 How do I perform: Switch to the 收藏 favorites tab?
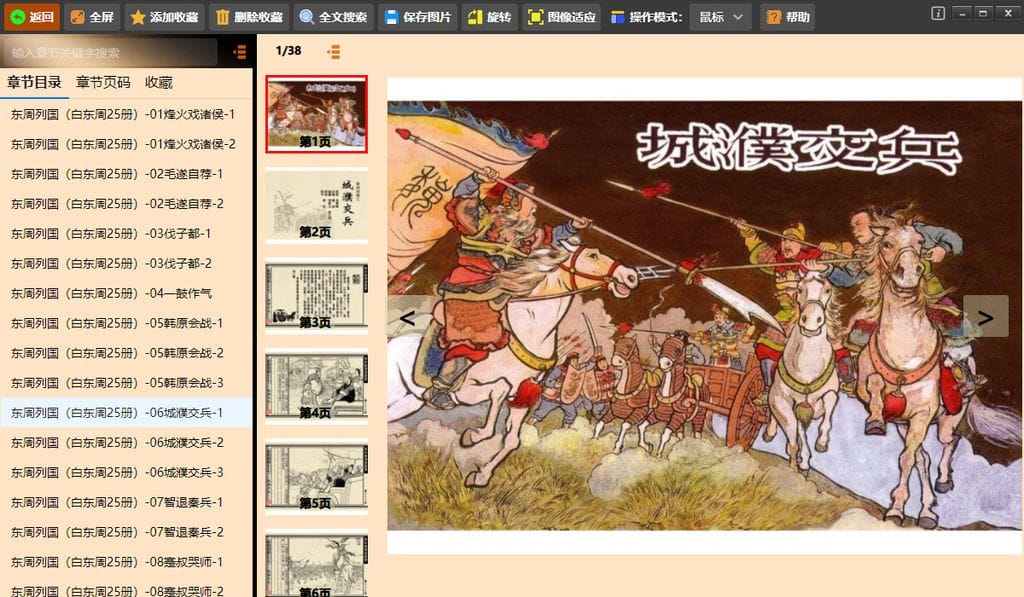click(x=159, y=83)
